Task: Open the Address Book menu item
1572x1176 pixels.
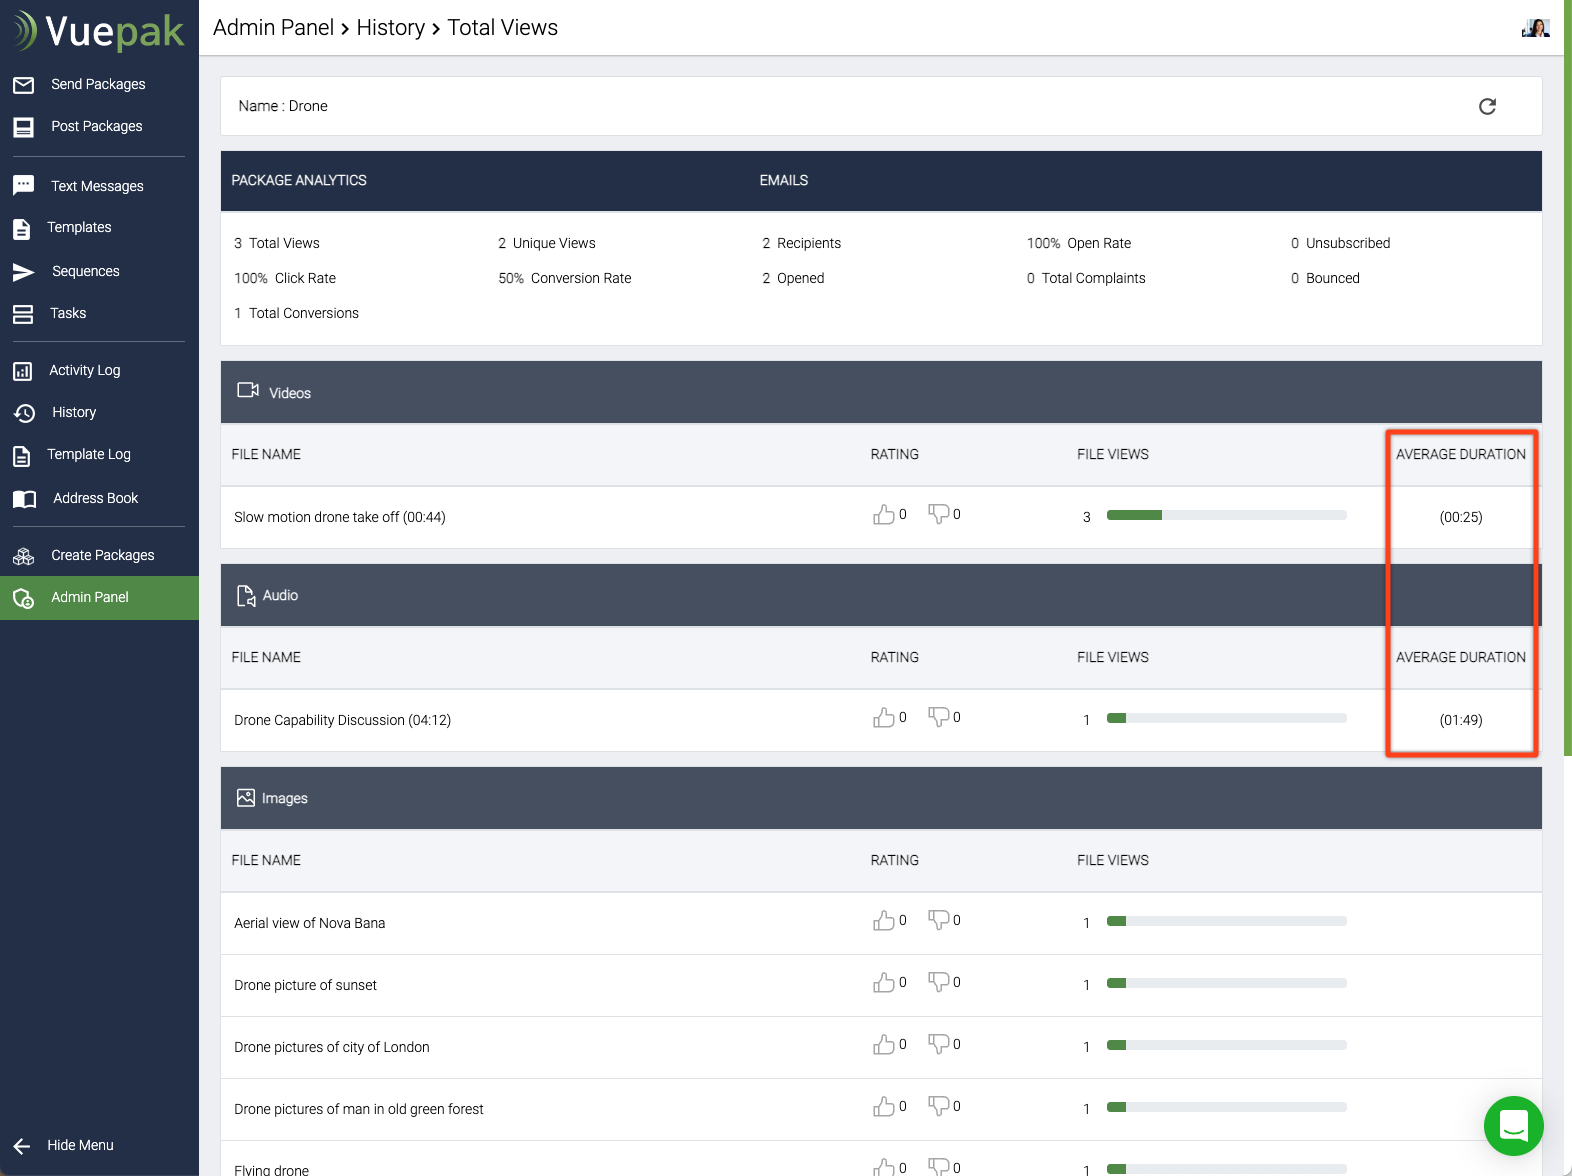Action: (95, 499)
